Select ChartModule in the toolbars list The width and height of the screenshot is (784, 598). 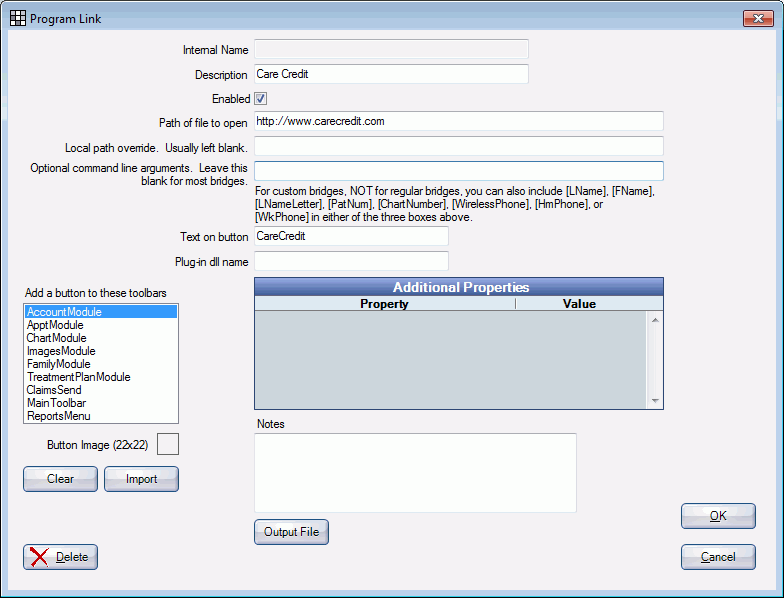pos(101,338)
